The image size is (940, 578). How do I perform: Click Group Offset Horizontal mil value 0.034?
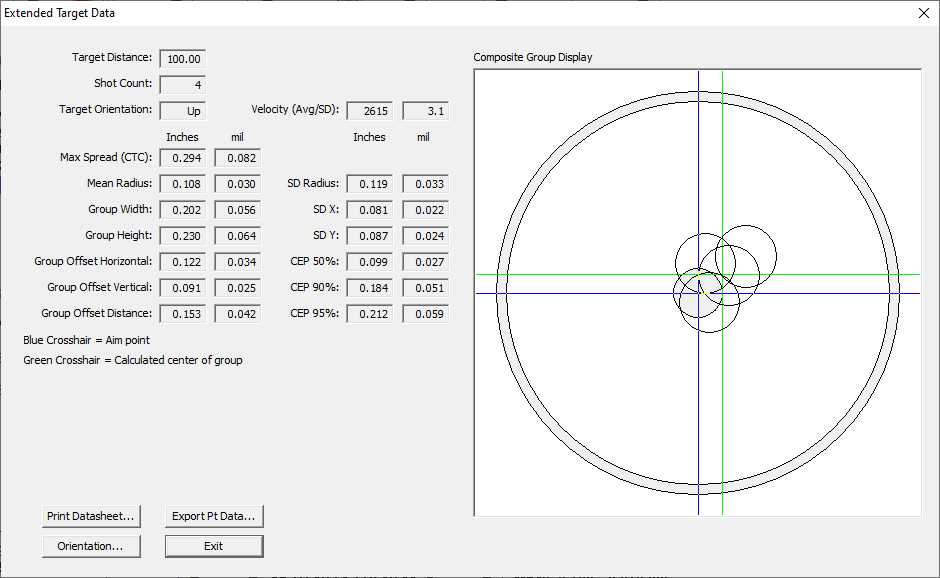[237, 262]
